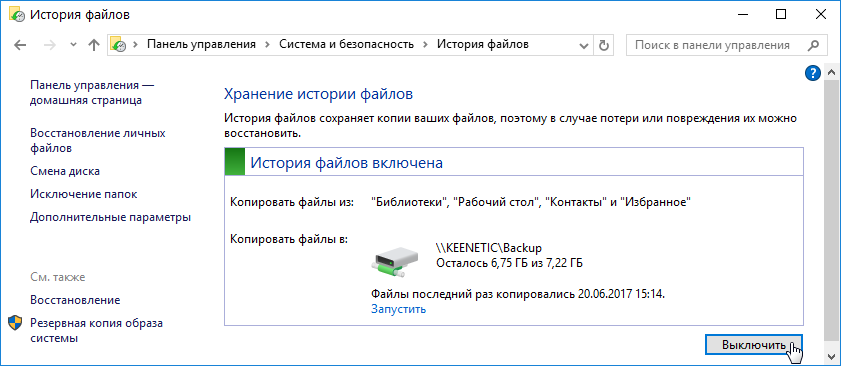Click 'Хранение истории файлов' heading
Viewport: 841px width, 366px height.
pos(319,94)
